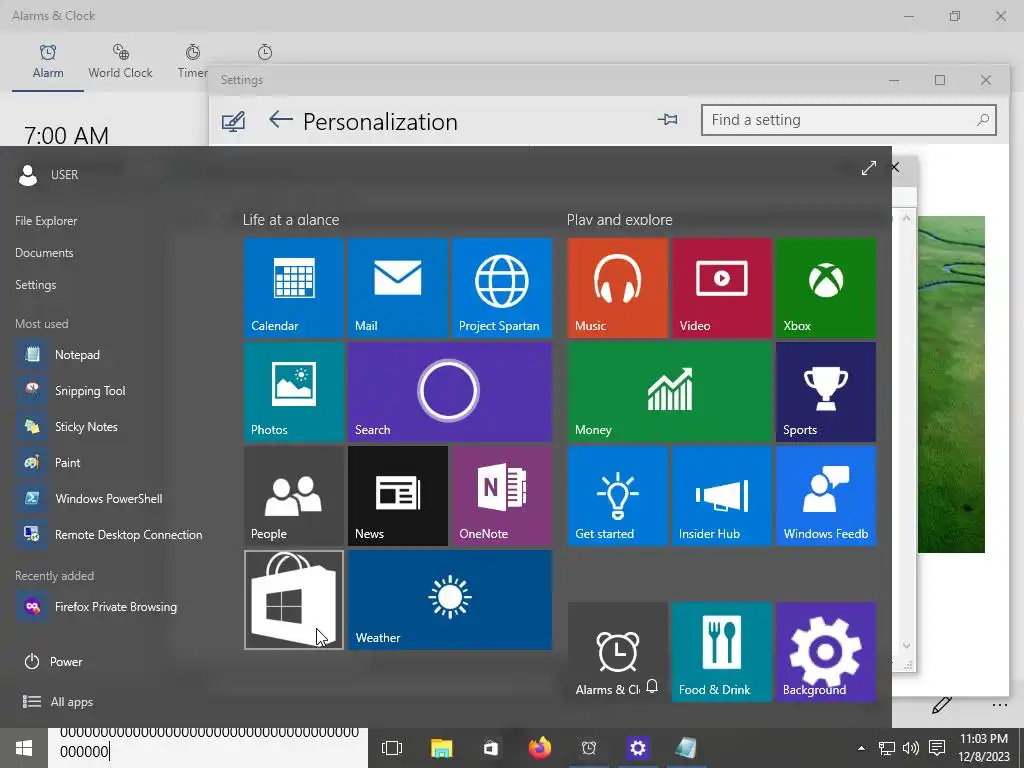Screen dimensions: 1024x768
Task: Click the taskbar search text box
Action: [208, 748]
